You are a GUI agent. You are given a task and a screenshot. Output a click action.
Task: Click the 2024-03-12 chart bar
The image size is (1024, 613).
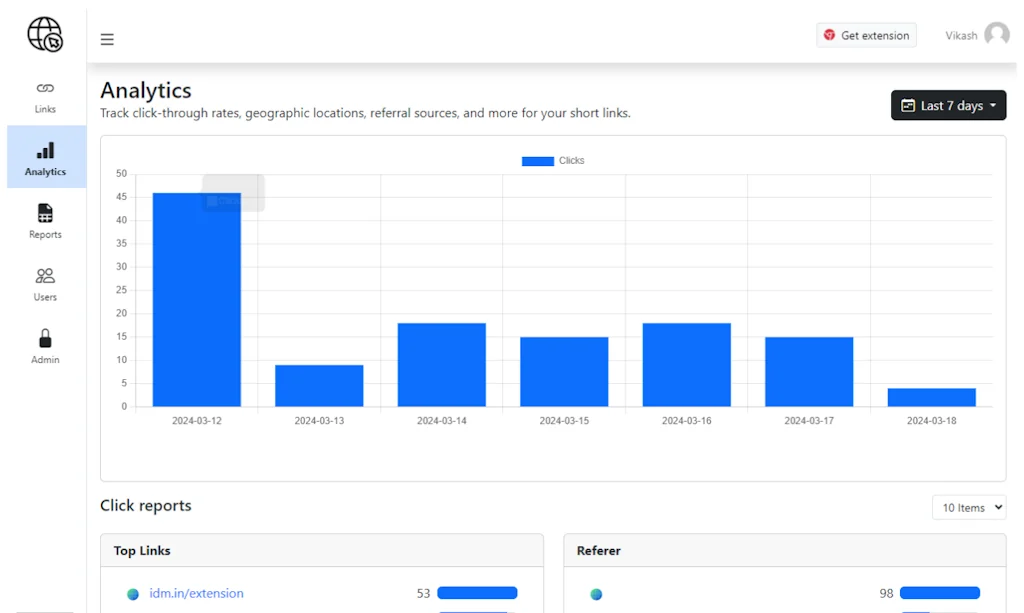tap(197, 300)
